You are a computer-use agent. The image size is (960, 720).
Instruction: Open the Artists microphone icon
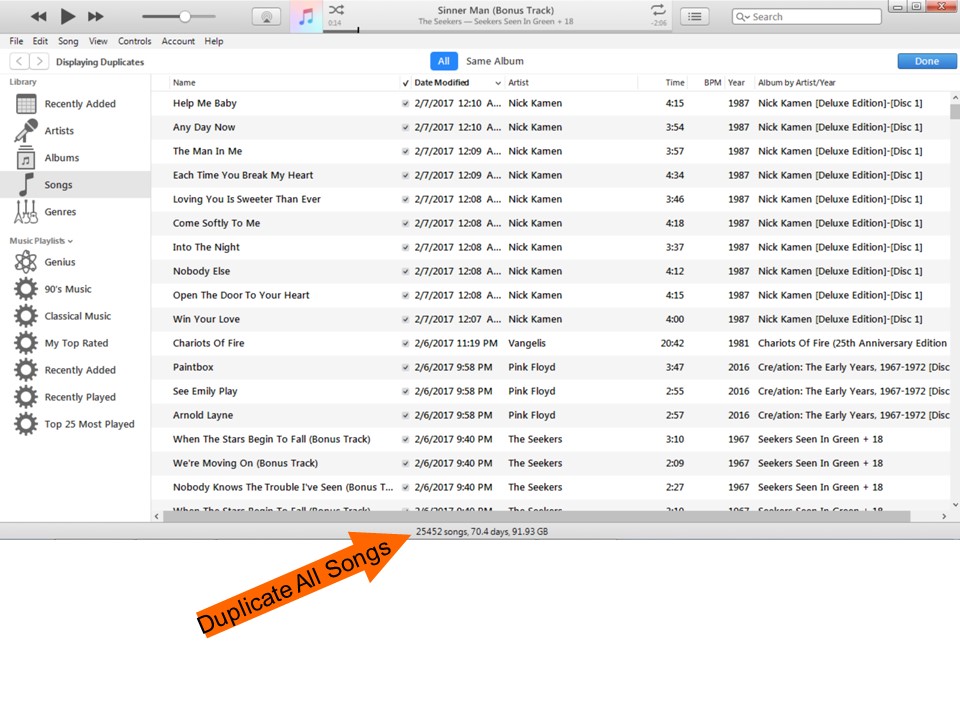point(26,130)
